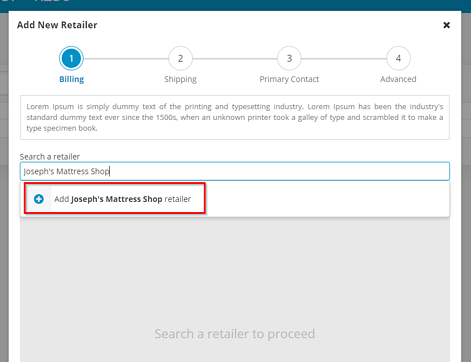Screen dimensions: 471x362
Task: Click the Shipping step label
Action: (x=180, y=79)
